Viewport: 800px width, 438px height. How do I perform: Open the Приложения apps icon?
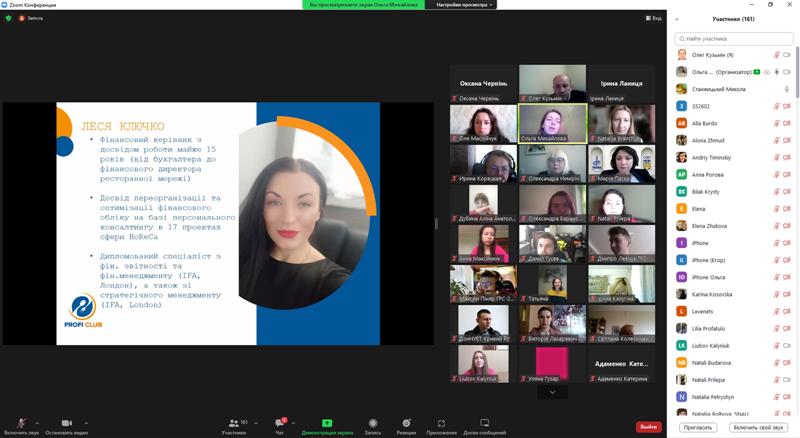pyautogui.click(x=441, y=423)
